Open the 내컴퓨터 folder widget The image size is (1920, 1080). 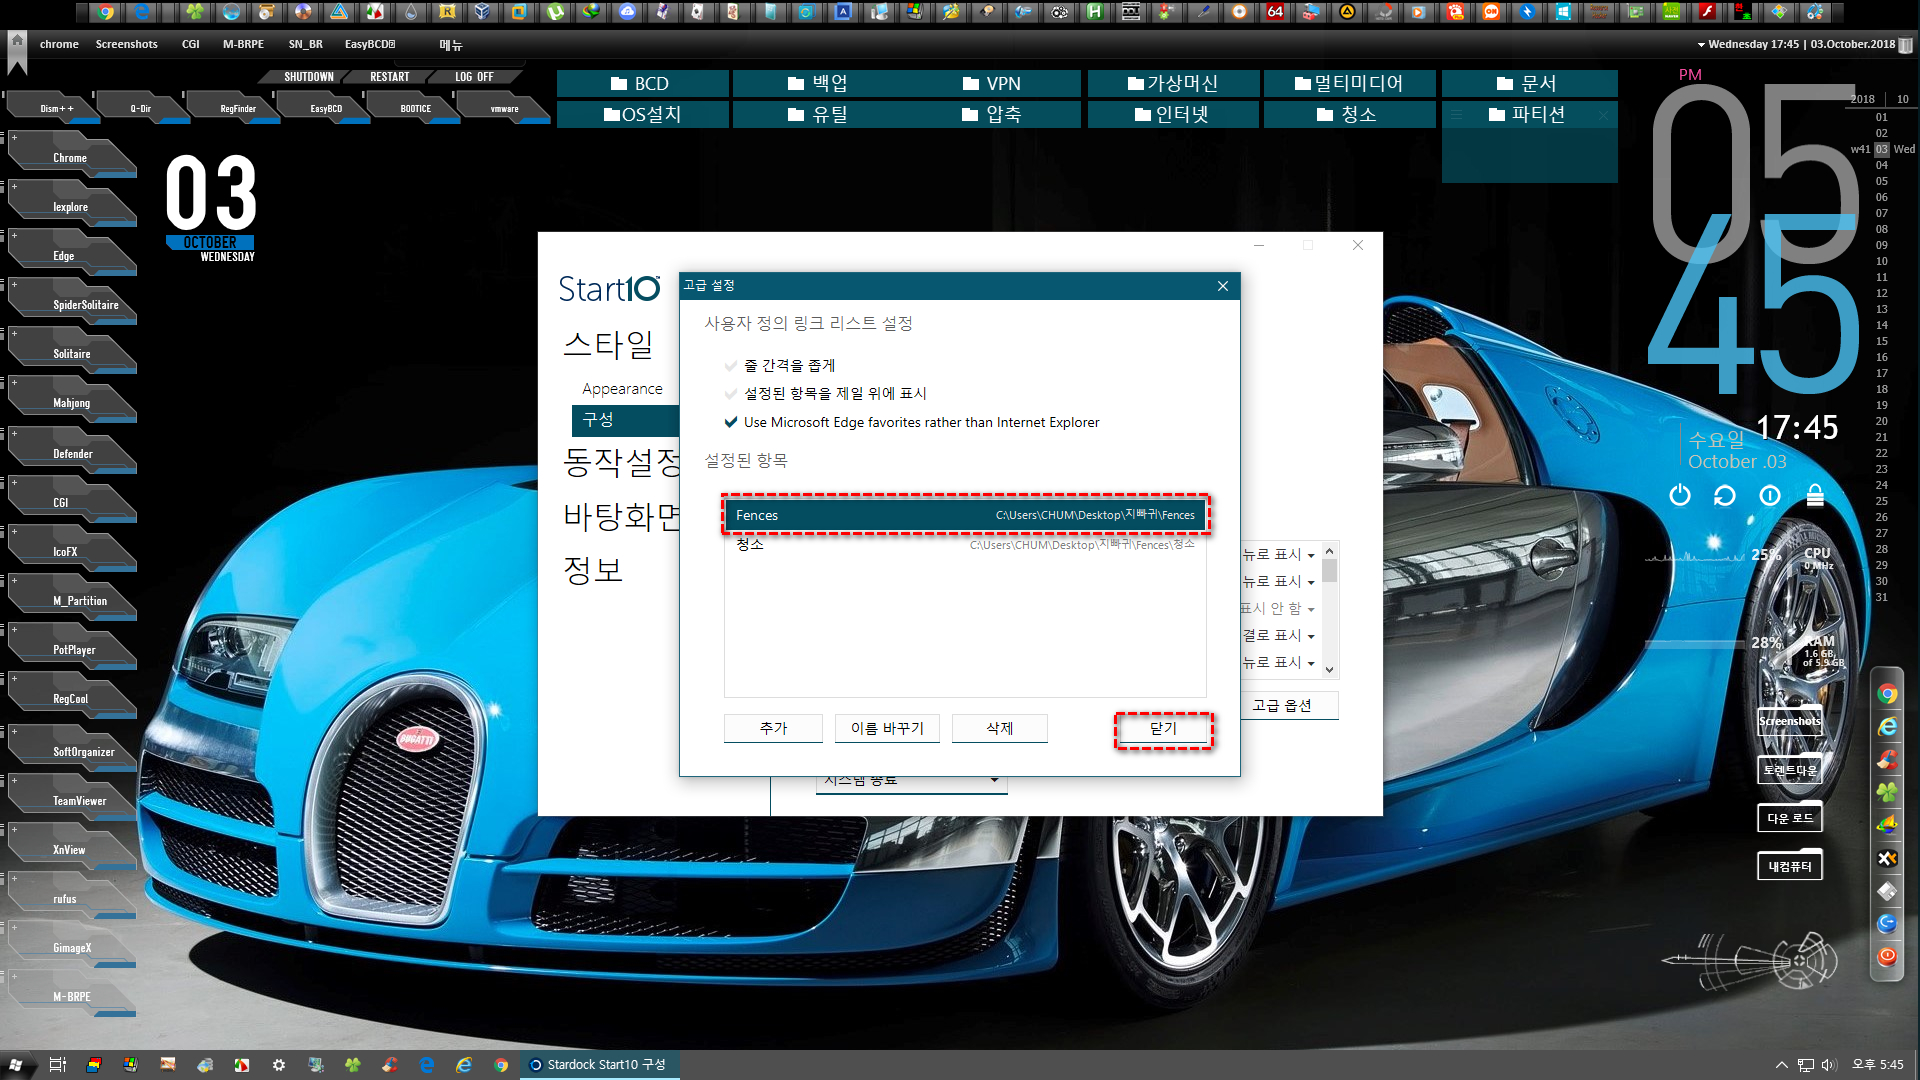(x=1790, y=867)
